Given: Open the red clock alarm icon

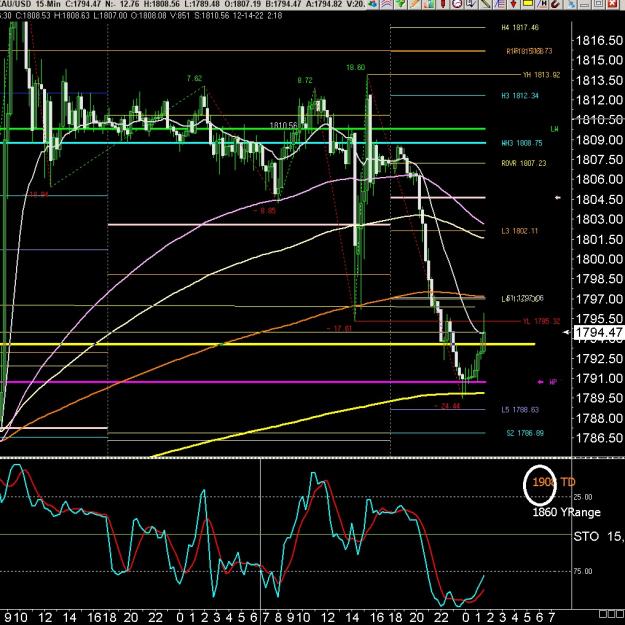Looking at the screenshot, I should pos(457,4).
